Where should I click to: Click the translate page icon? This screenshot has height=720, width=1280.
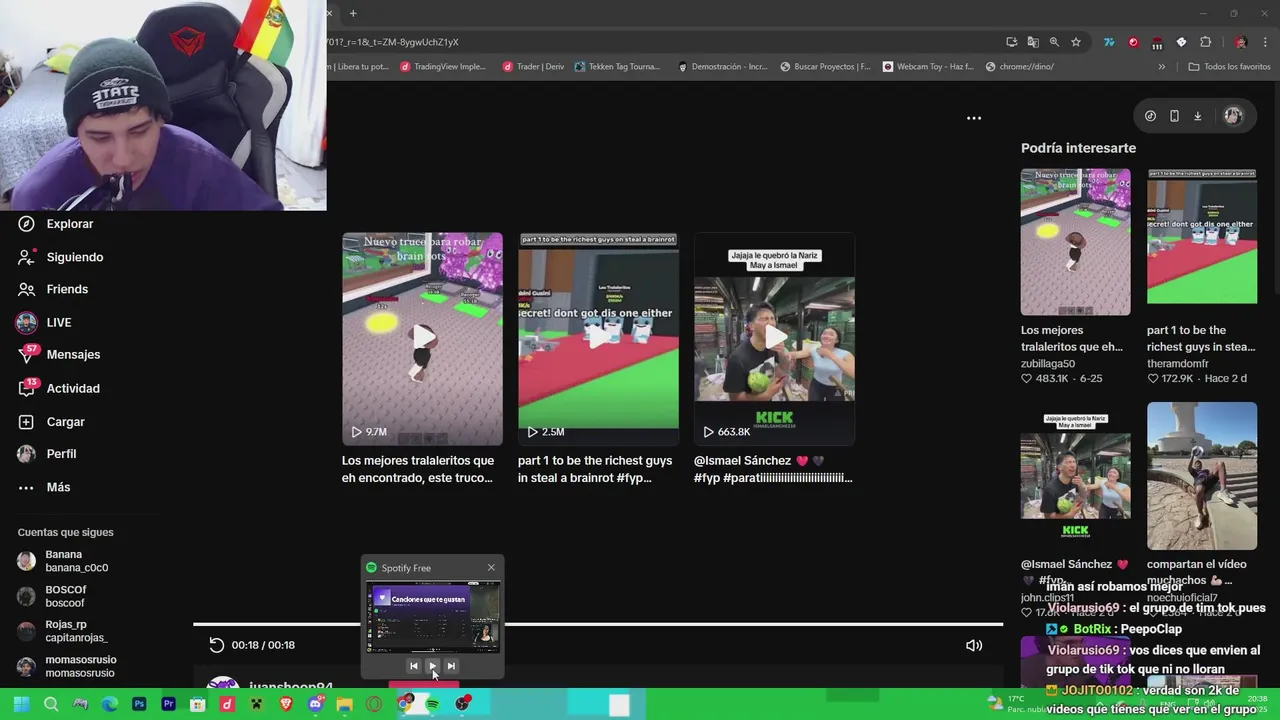point(1033,42)
